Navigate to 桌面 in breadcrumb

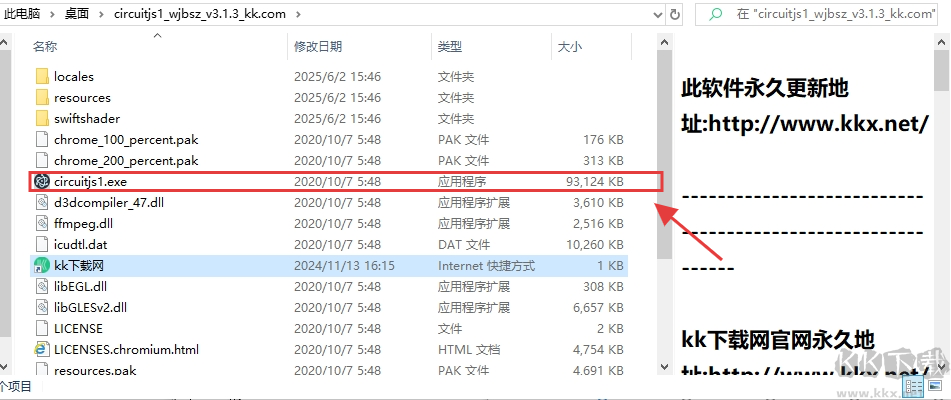pyautogui.click(x=77, y=14)
